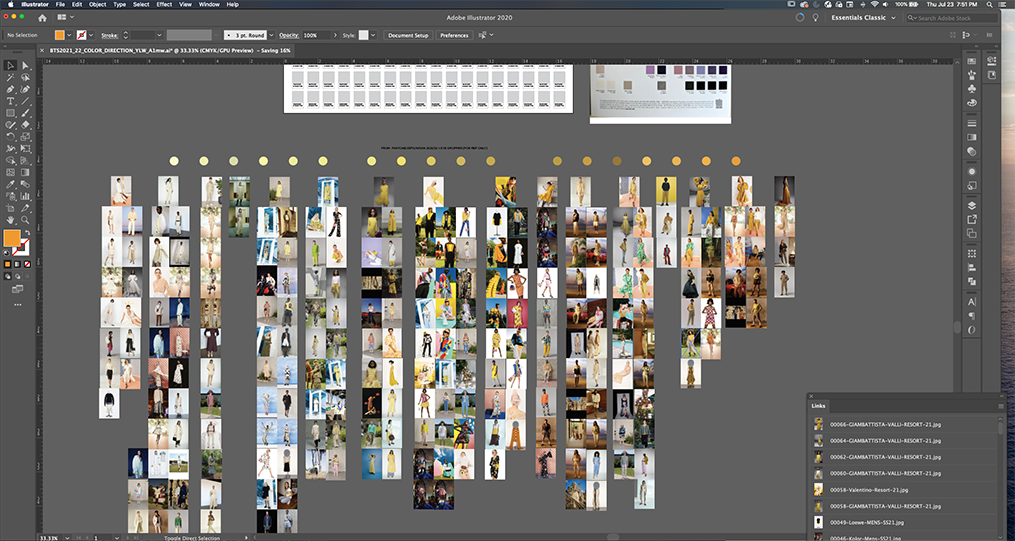Activate the Eyedropper tool

click(x=10, y=184)
